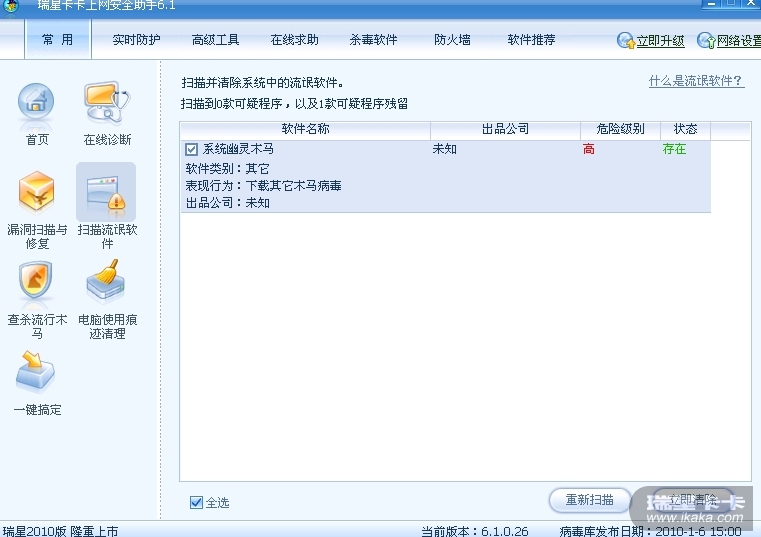
Task: Open 电脑使用痕迹清理 trace cleaner
Action: tap(106, 282)
